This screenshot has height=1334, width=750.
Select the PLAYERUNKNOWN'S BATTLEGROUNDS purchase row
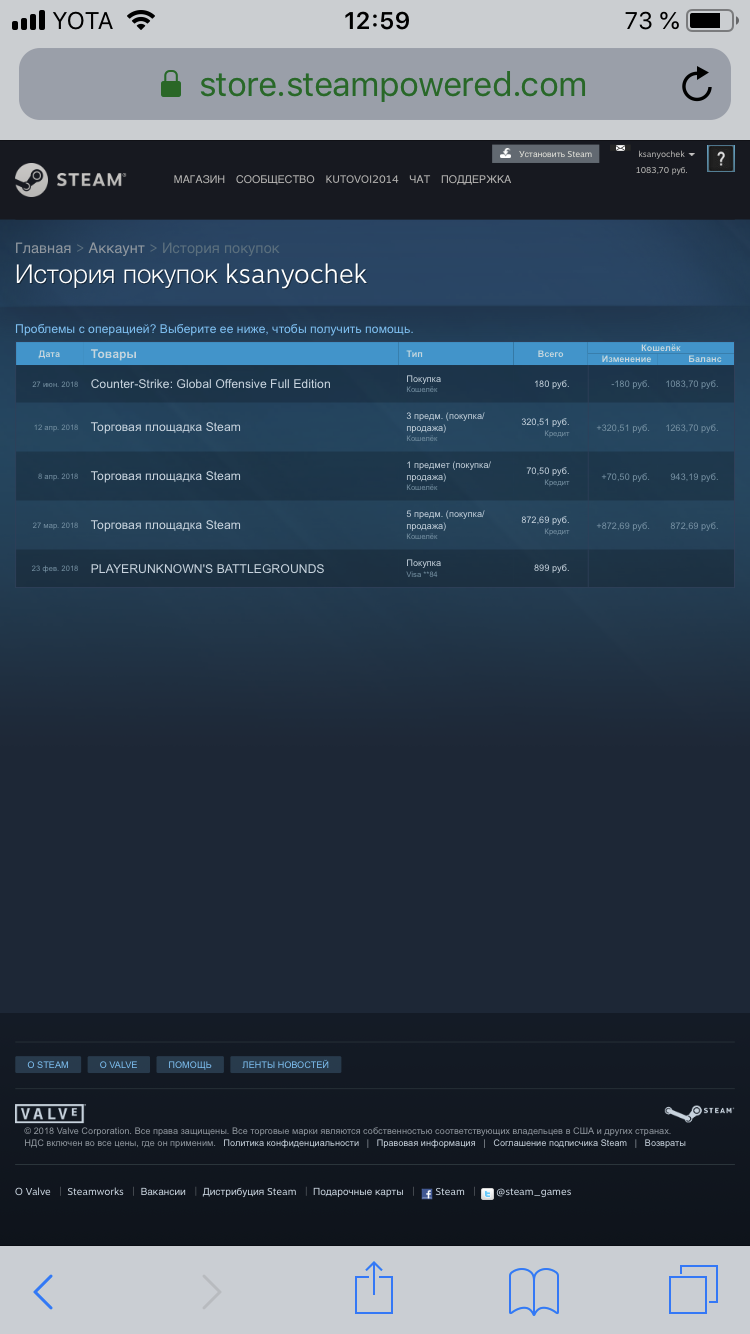[x=374, y=568]
